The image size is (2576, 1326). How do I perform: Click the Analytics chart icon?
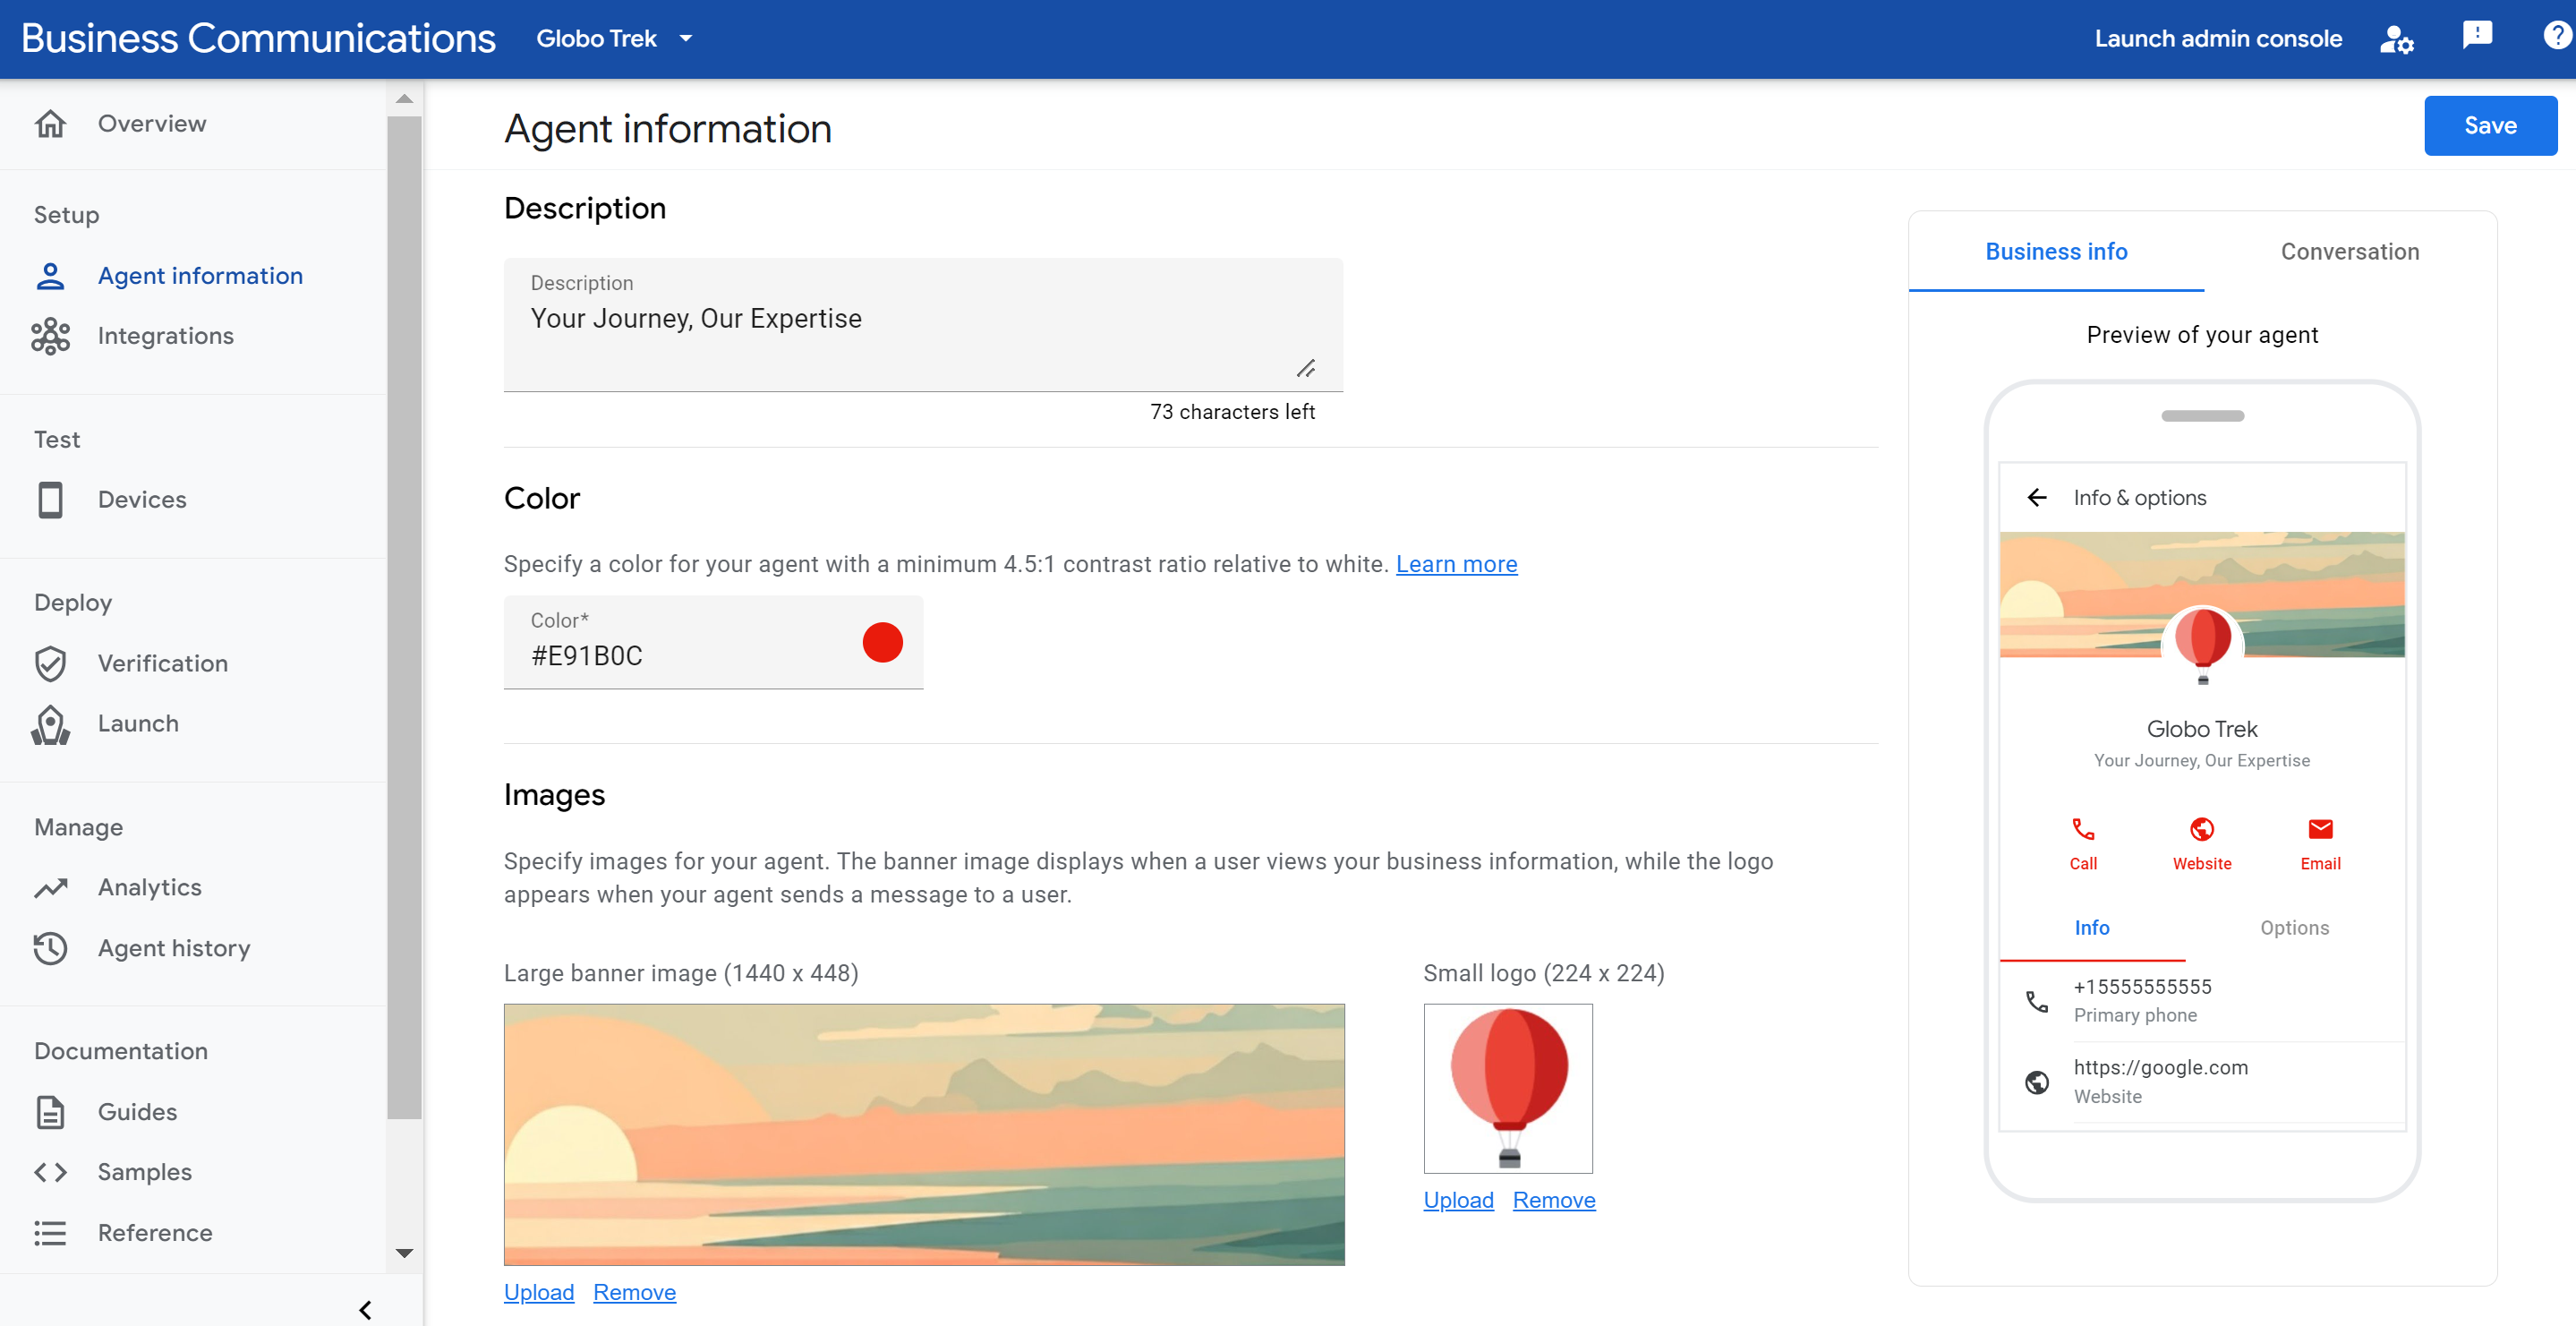point(51,885)
